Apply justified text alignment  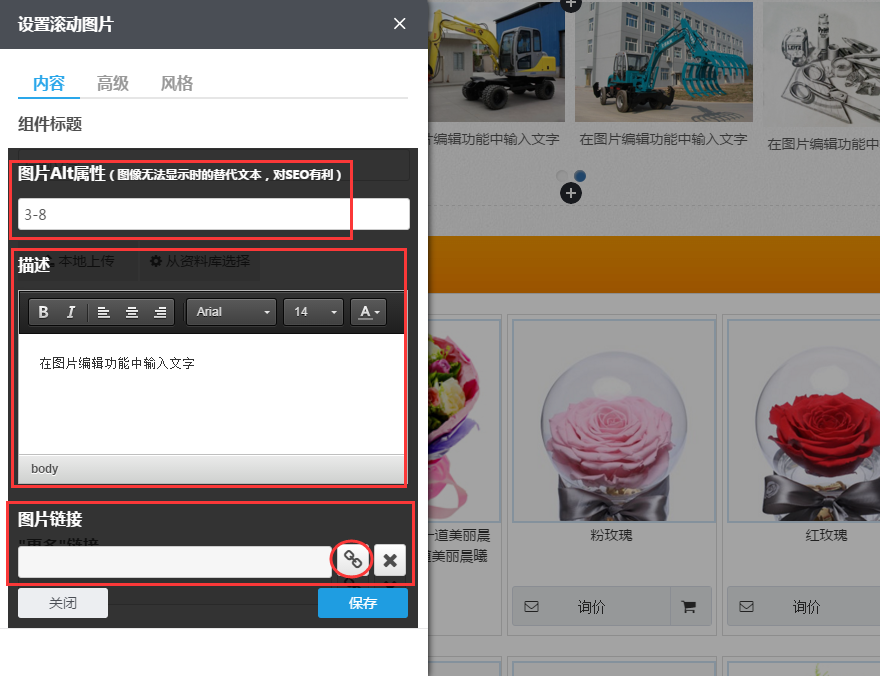pos(160,311)
